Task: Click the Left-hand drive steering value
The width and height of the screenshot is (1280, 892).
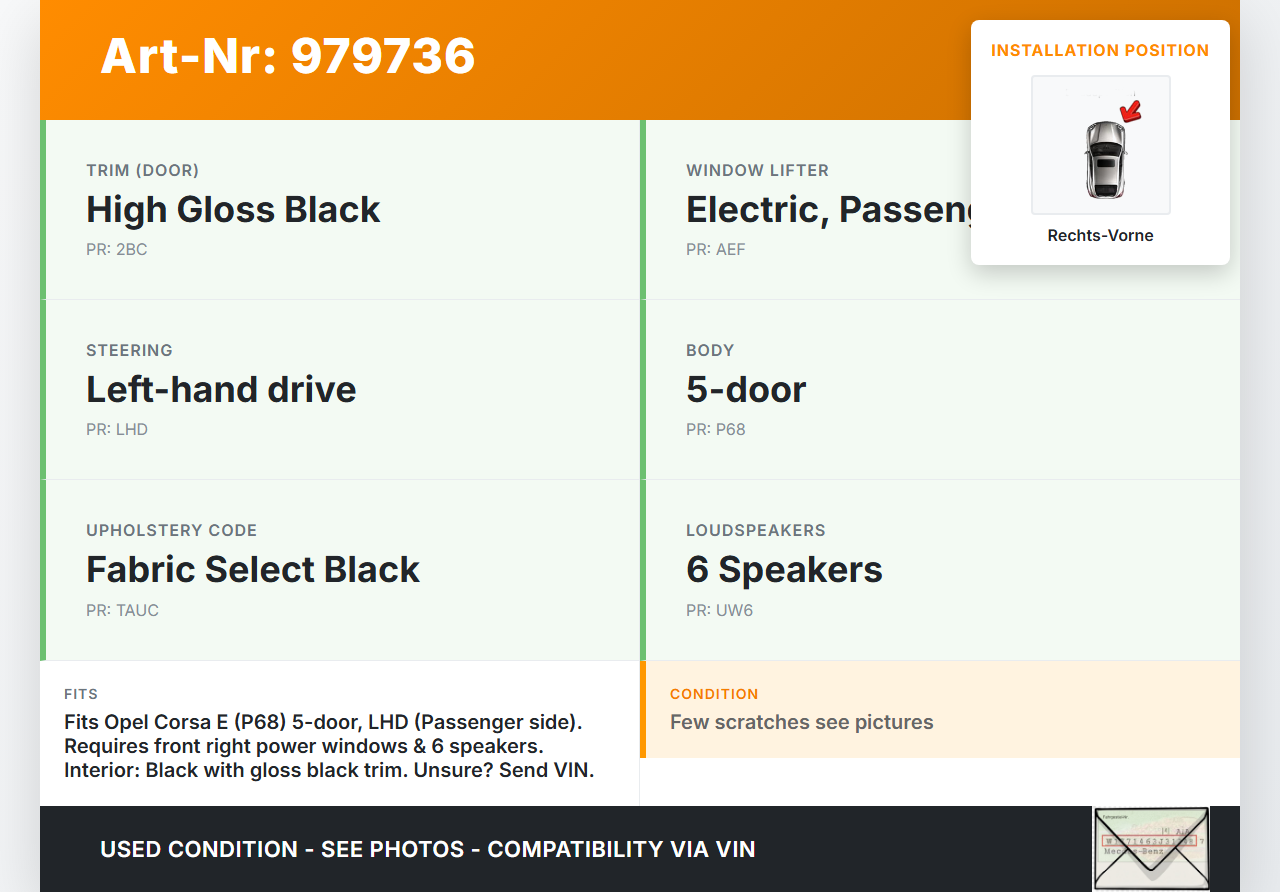Action: (221, 390)
